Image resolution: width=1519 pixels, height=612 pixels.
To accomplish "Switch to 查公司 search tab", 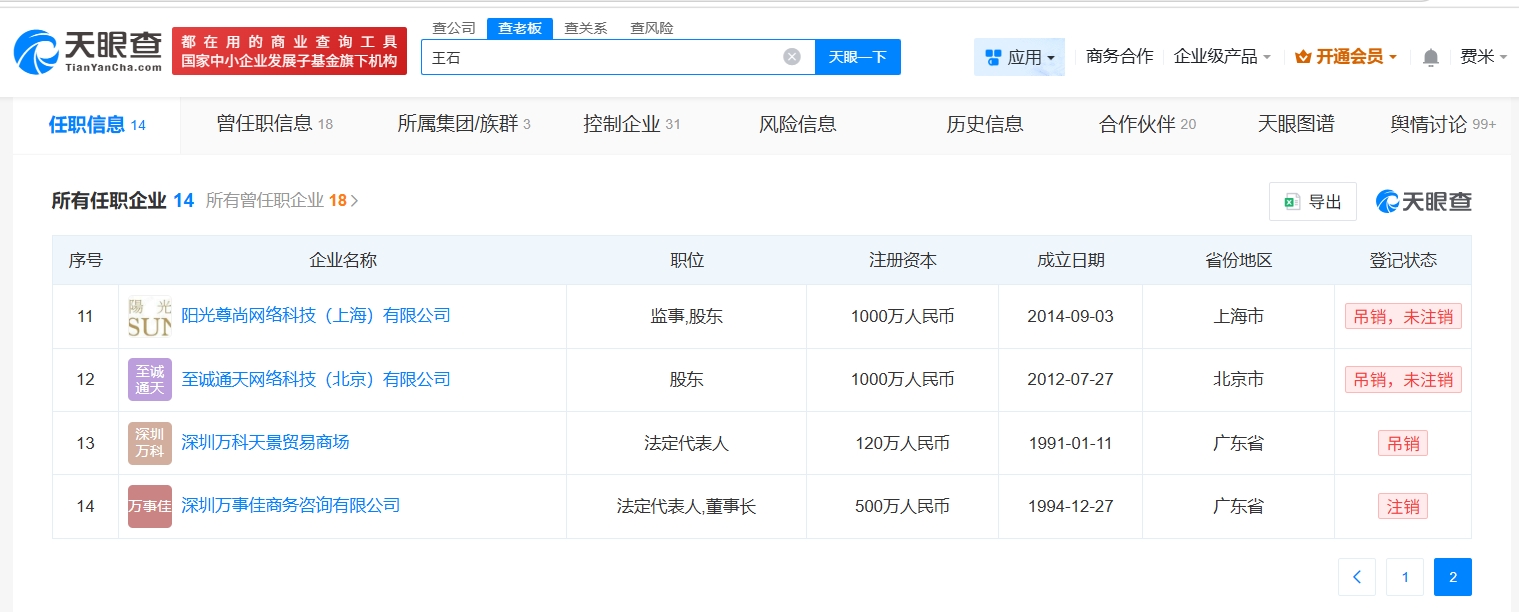I will pyautogui.click(x=454, y=28).
